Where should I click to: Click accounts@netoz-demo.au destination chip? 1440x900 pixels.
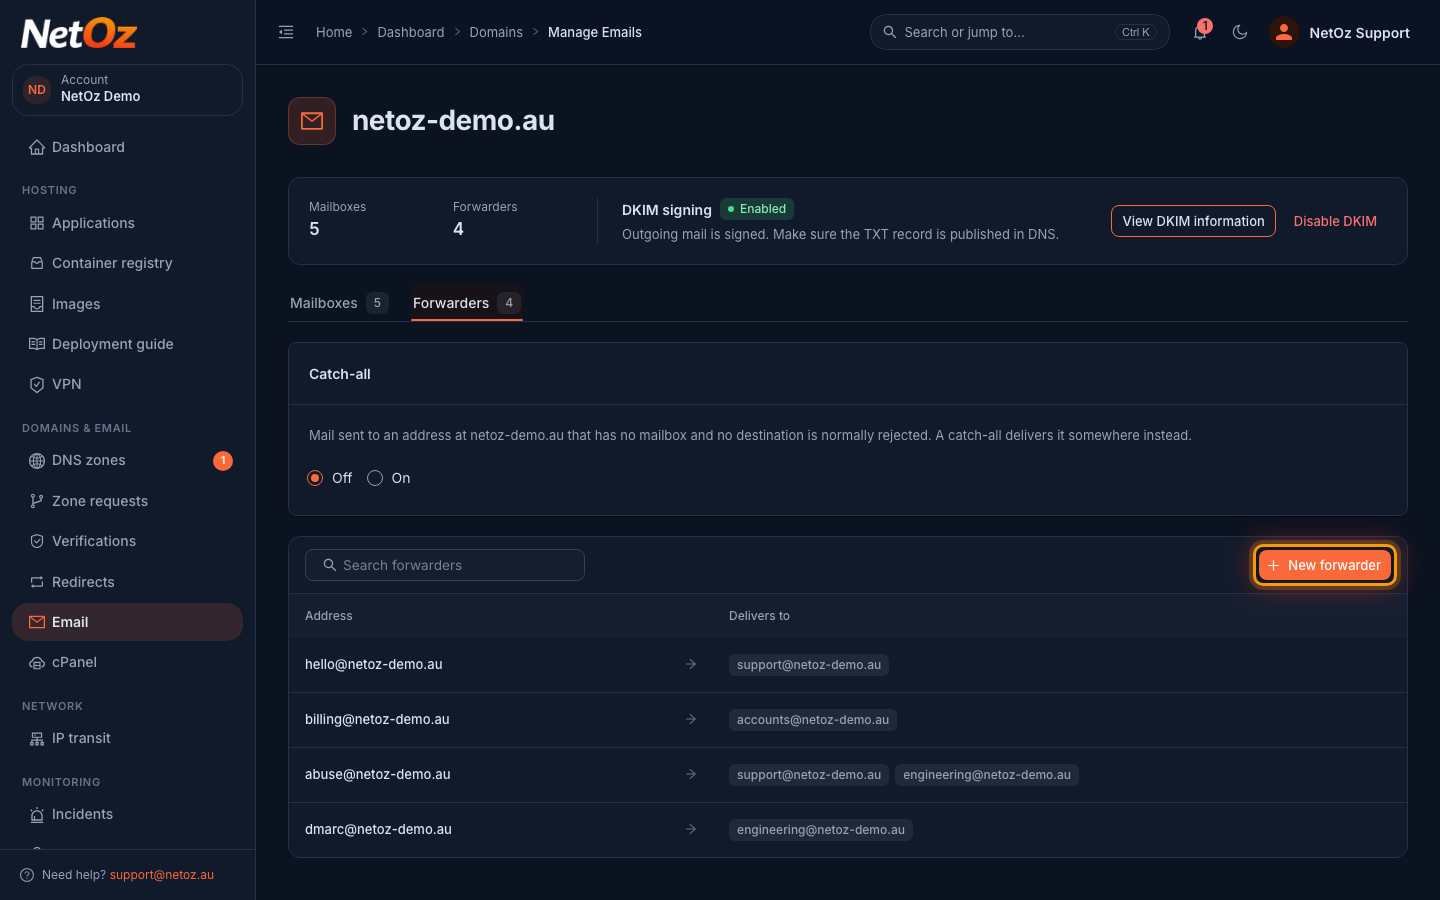tap(813, 720)
